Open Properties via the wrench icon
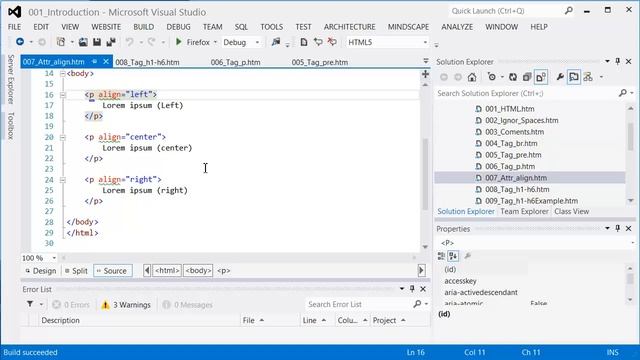This screenshot has width=640, height=360. pyautogui.click(x=560, y=77)
